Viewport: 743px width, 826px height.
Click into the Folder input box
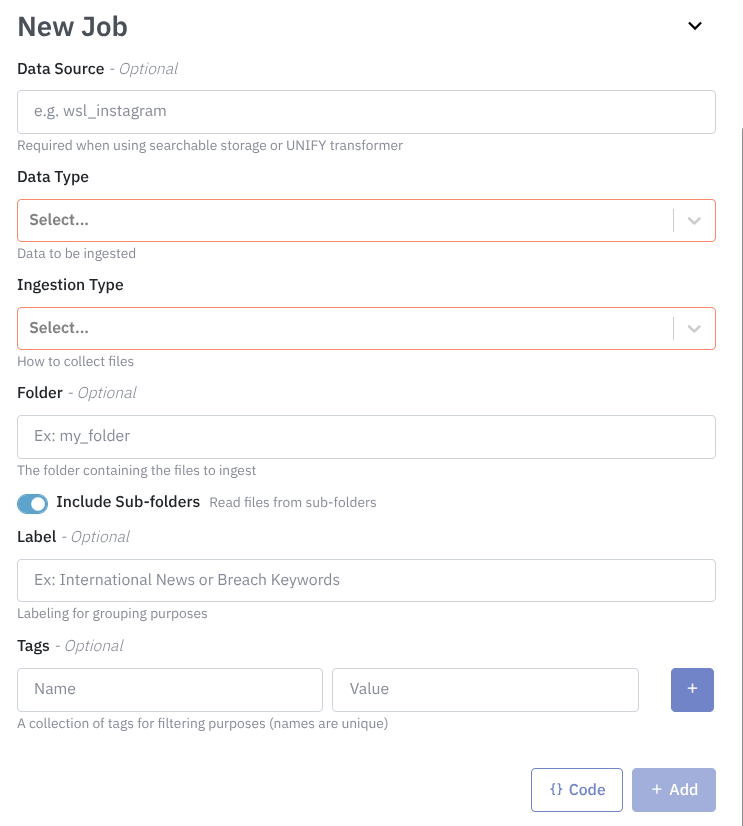(366, 436)
